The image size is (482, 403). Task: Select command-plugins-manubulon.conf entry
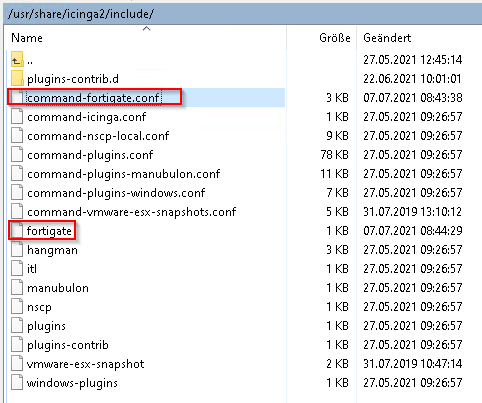124,174
